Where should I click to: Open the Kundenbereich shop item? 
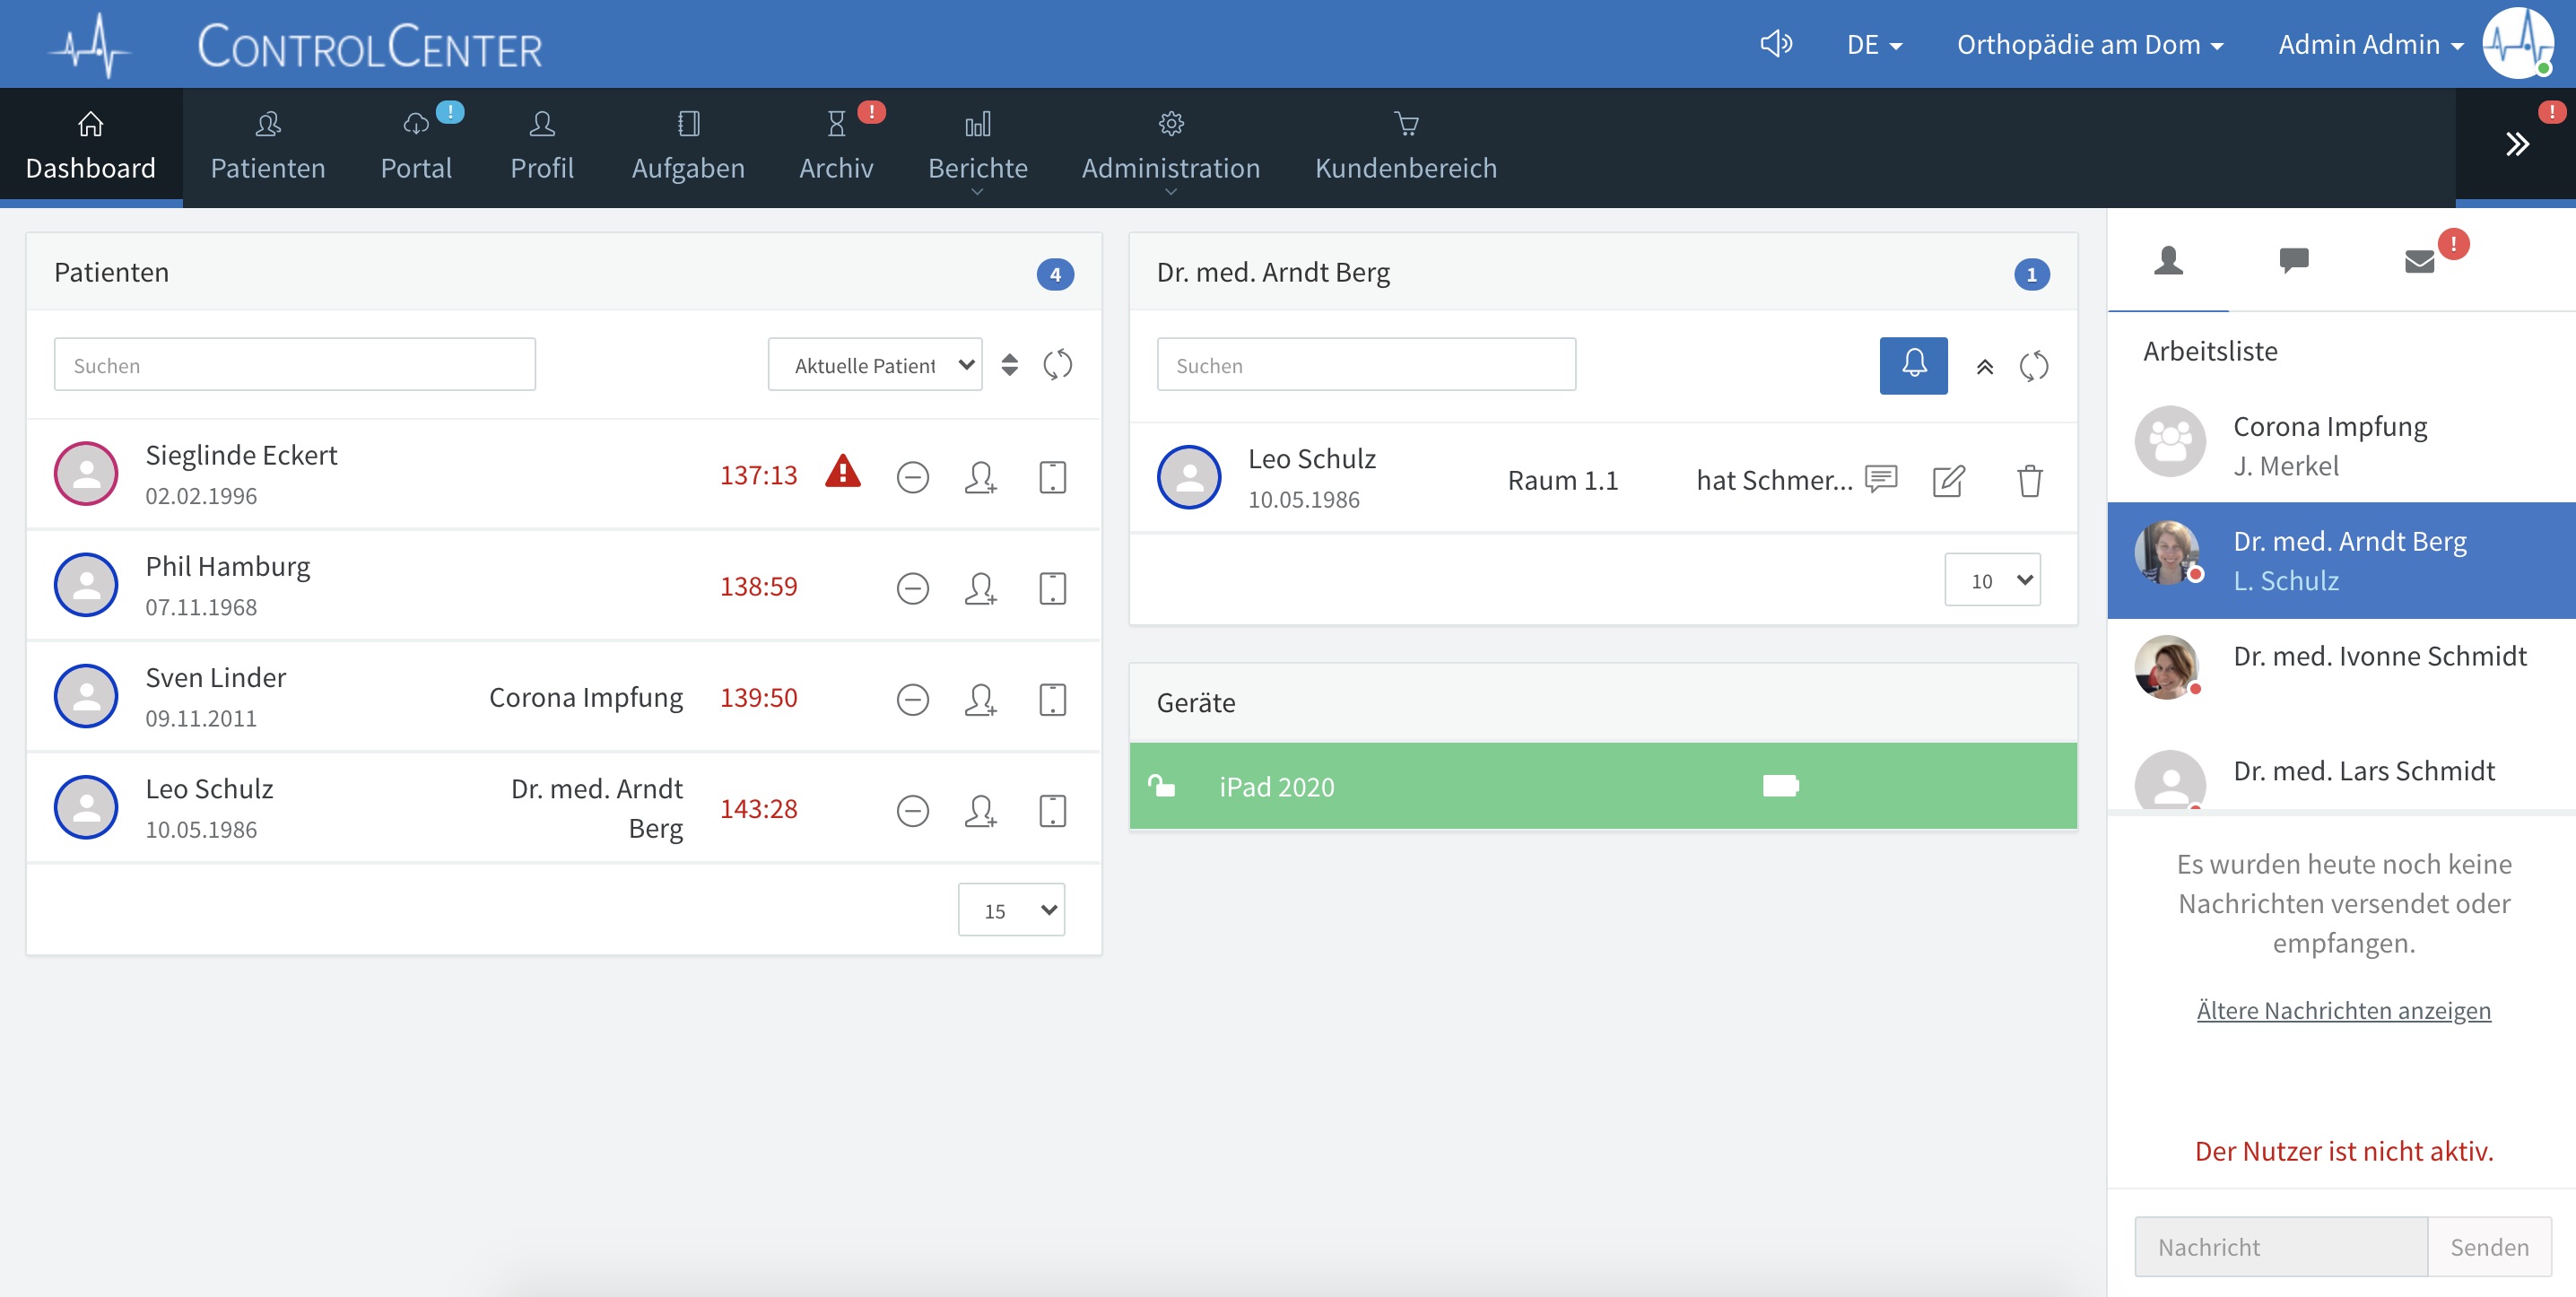pos(1406,147)
